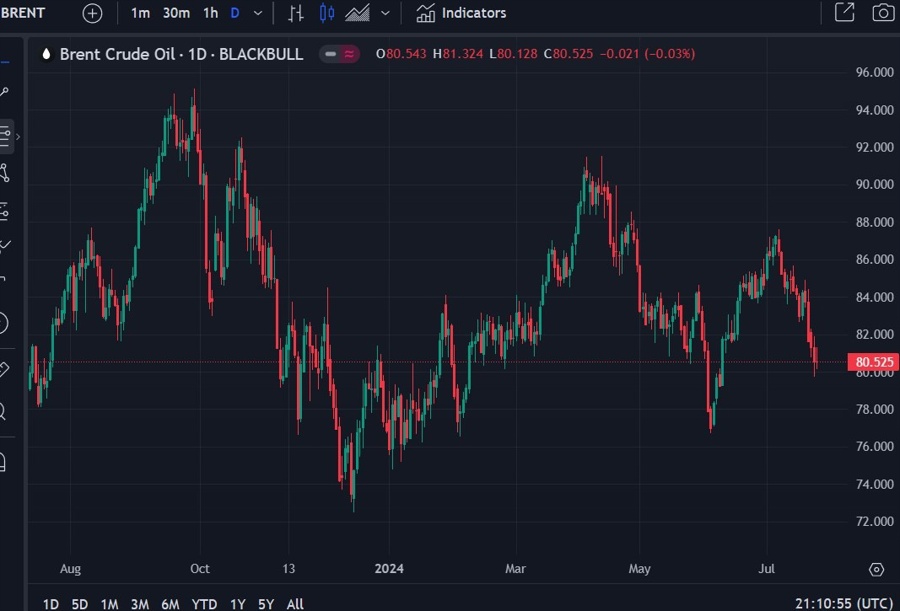This screenshot has height=611, width=900.
Task: Set date range to 1M
Action: 110,604
